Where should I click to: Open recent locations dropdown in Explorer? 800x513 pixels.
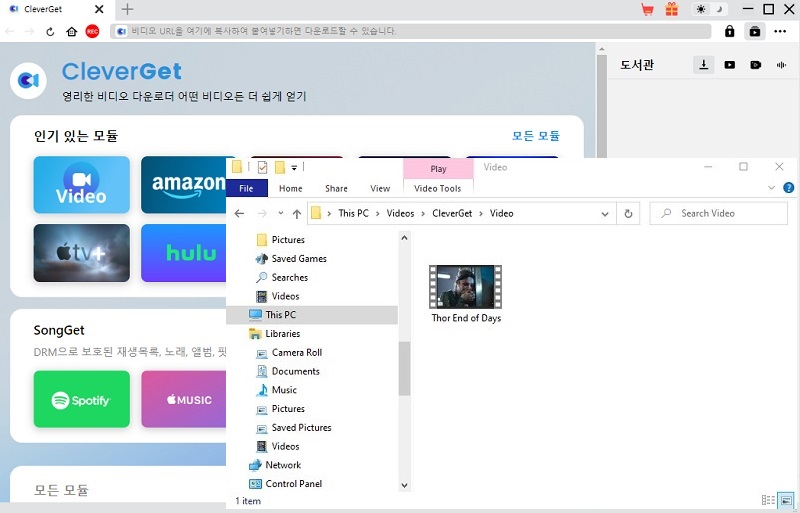[281, 213]
